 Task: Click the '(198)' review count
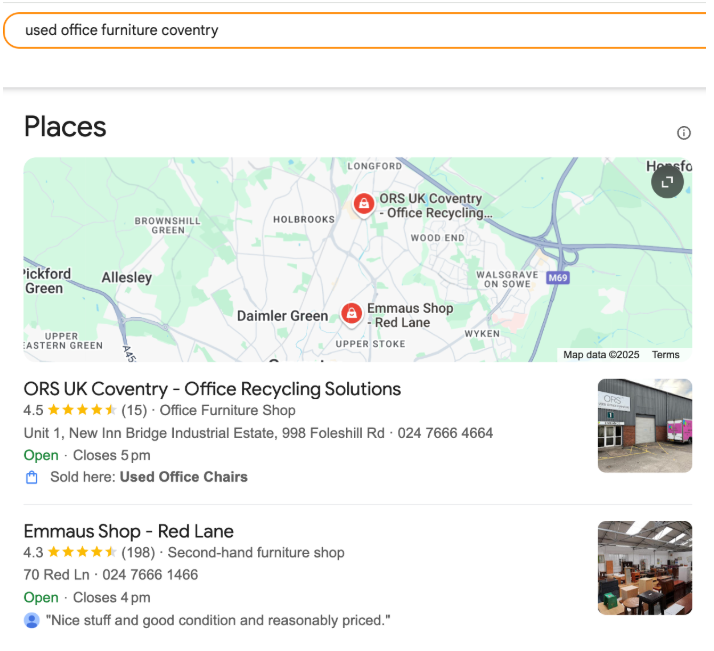[138, 552]
